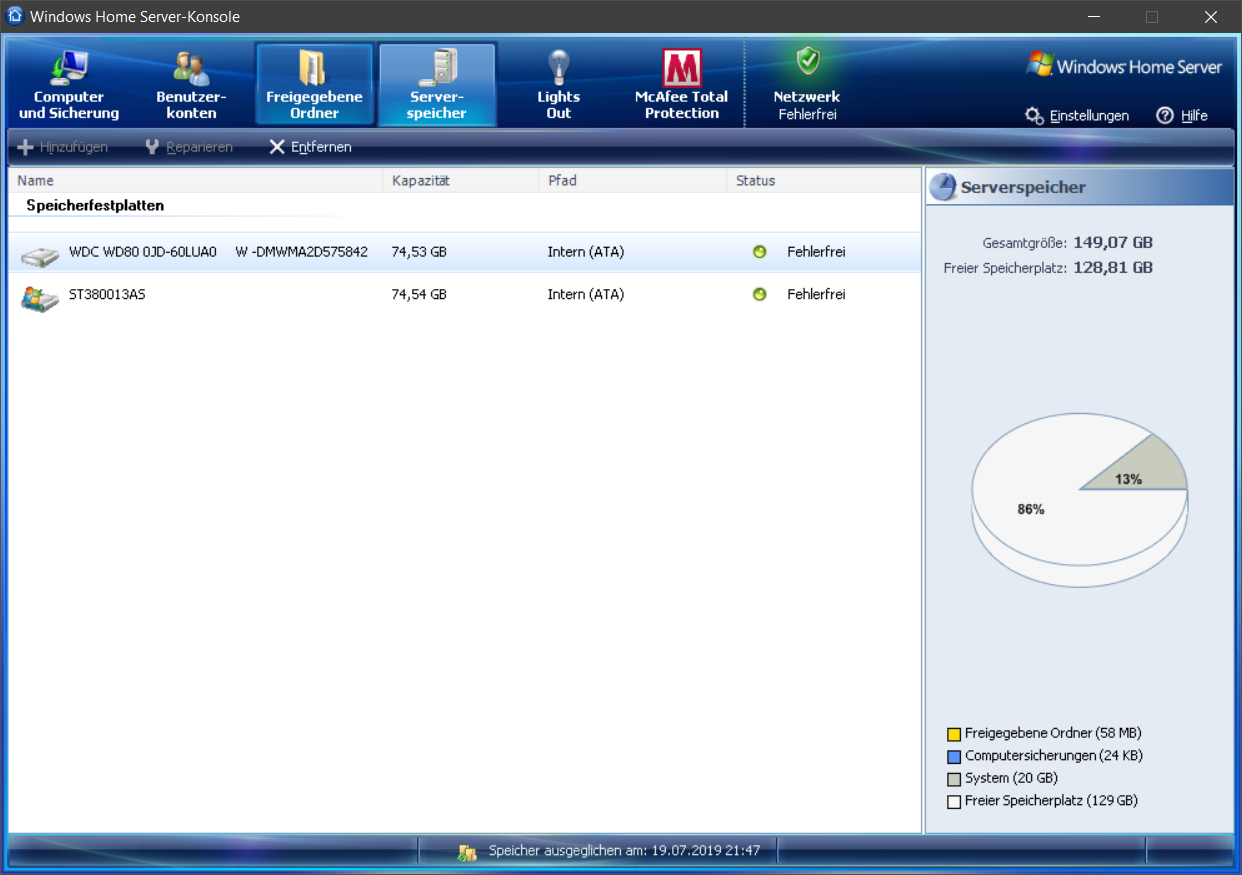
Task: Click Fehlerfrei status text of WDC drive
Action: click(816, 252)
